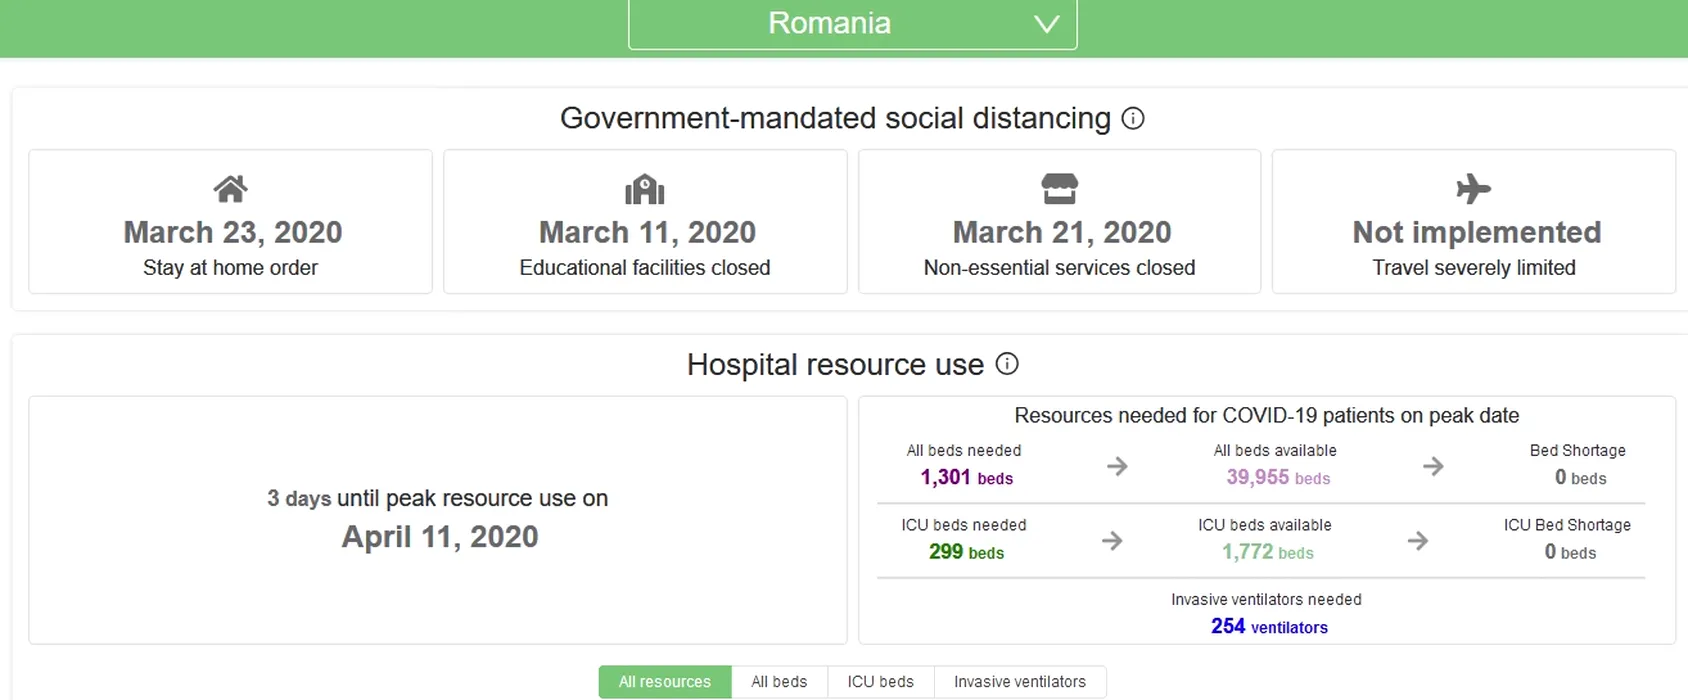Switch to the ICU beds tab

pyautogui.click(x=880, y=682)
